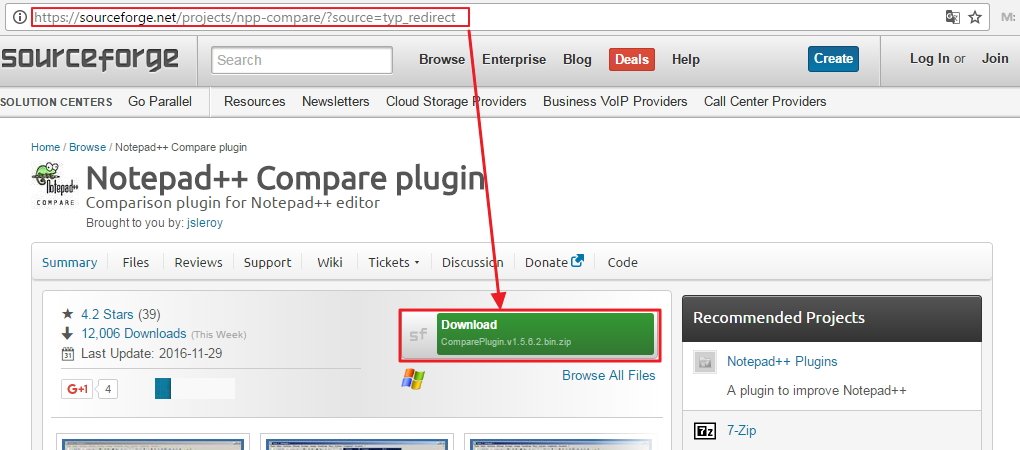Click the SourceForge search input field
This screenshot has height=450, width=1020.
pyautogui.click(x=302, y=60)
